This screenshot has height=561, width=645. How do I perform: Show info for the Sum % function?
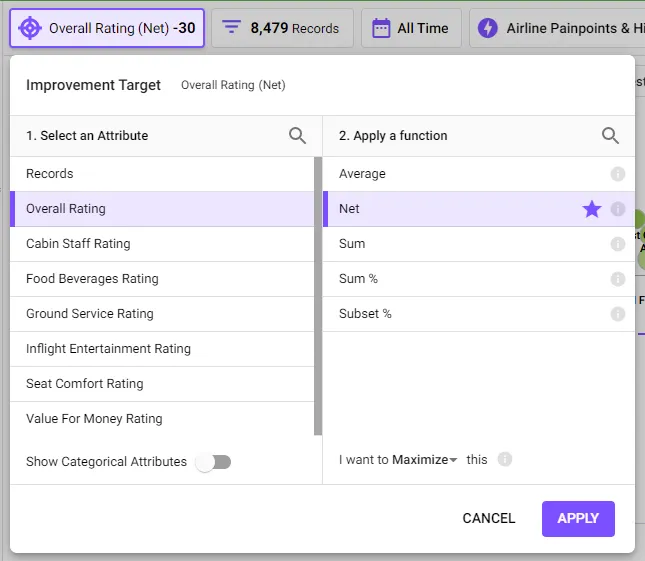click(617, 279)
